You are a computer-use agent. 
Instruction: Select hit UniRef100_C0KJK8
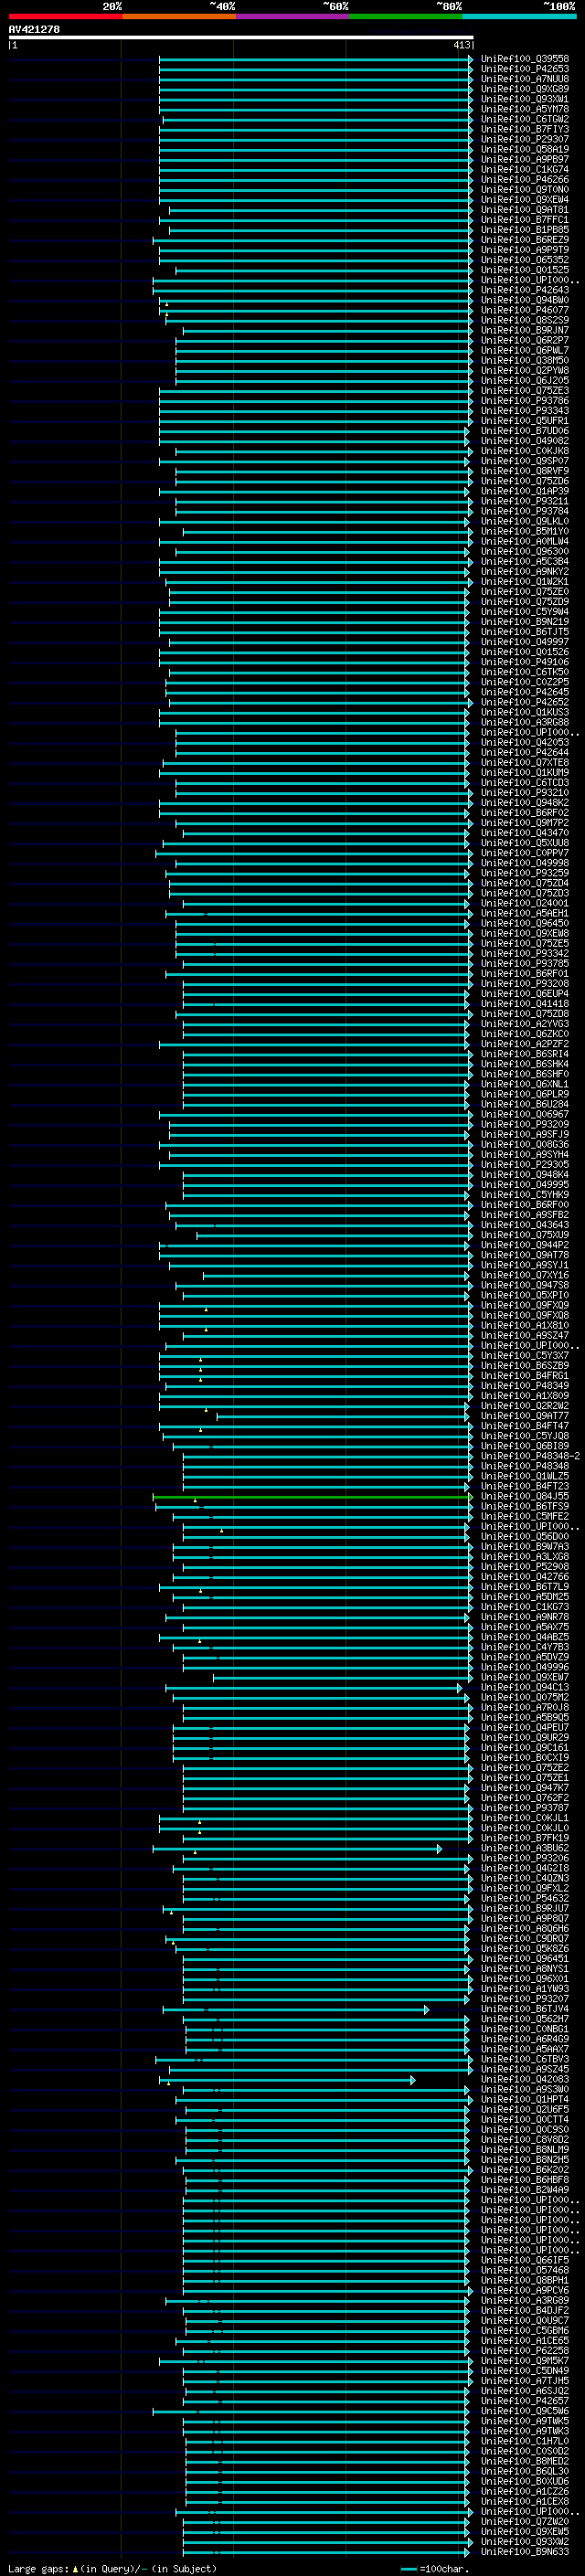(x=525, y=451)
